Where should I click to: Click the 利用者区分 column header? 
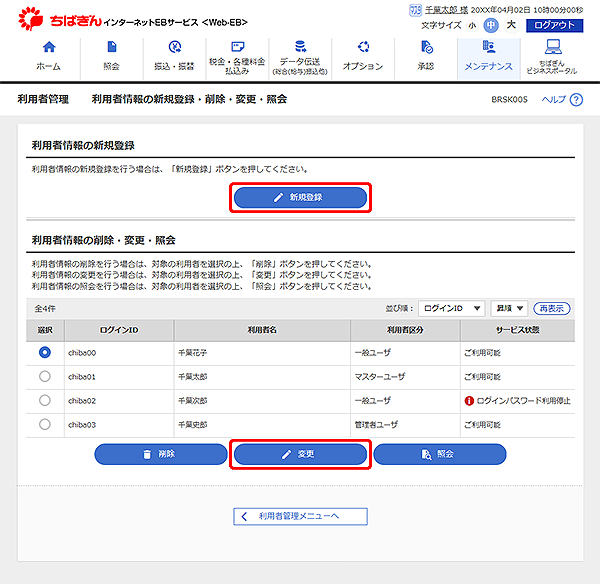tap(405, 330)
